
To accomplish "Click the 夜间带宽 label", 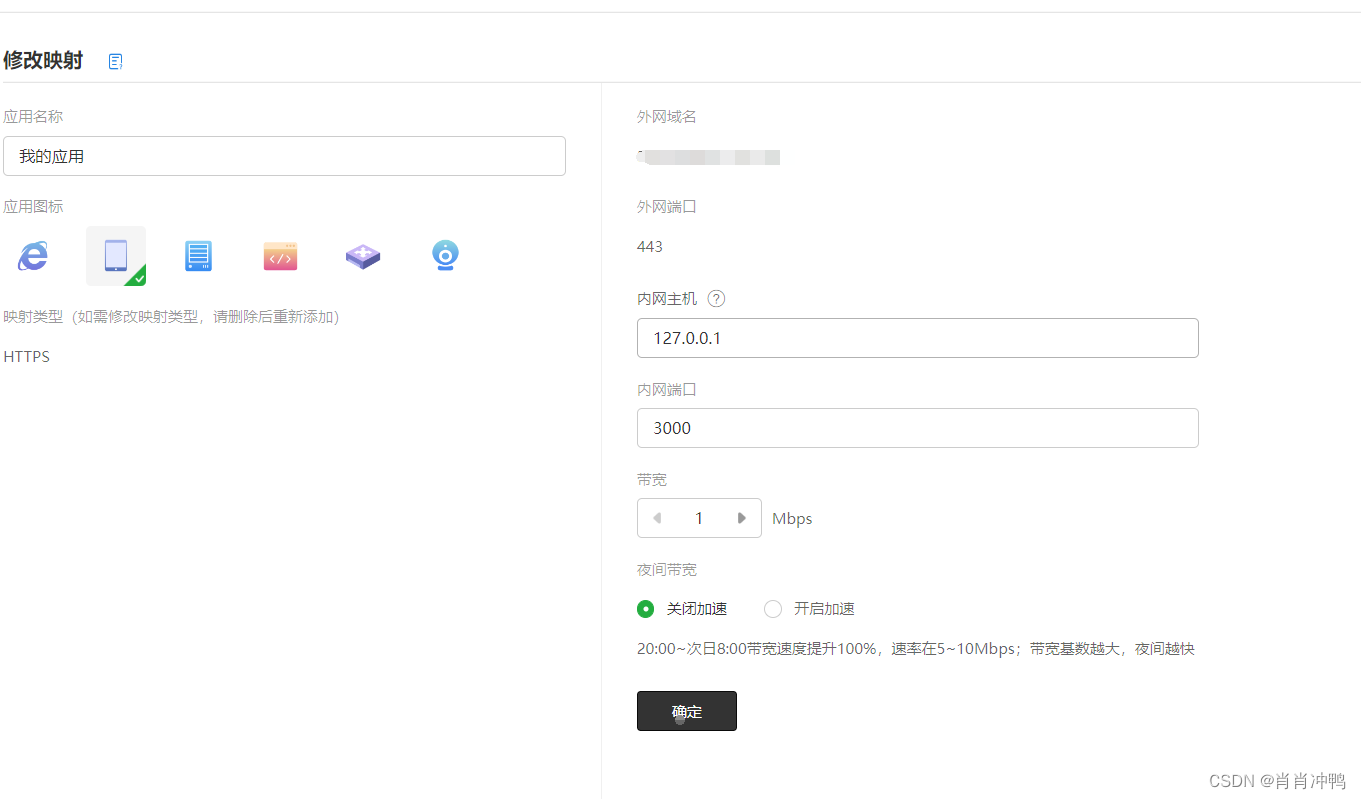I will (667, 569).
